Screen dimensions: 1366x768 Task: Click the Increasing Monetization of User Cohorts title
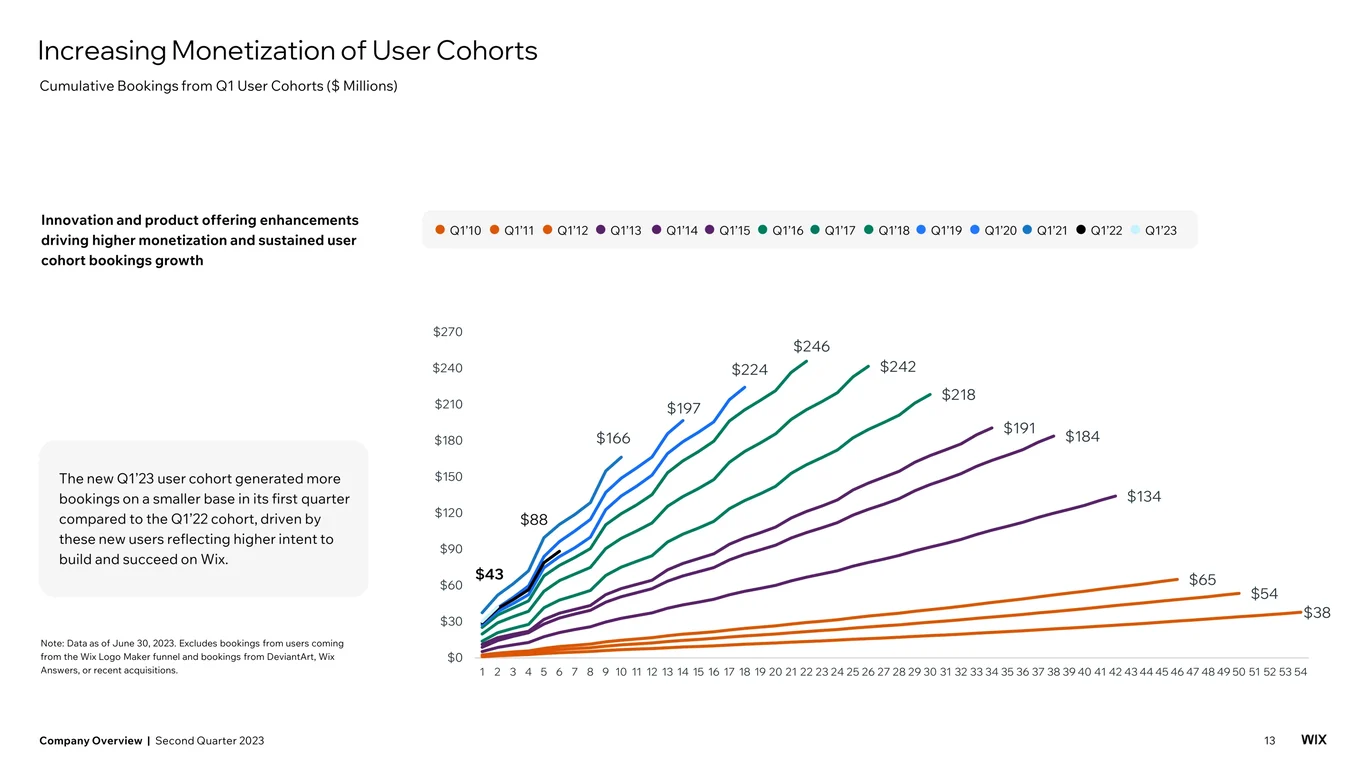tap(287, 51)
